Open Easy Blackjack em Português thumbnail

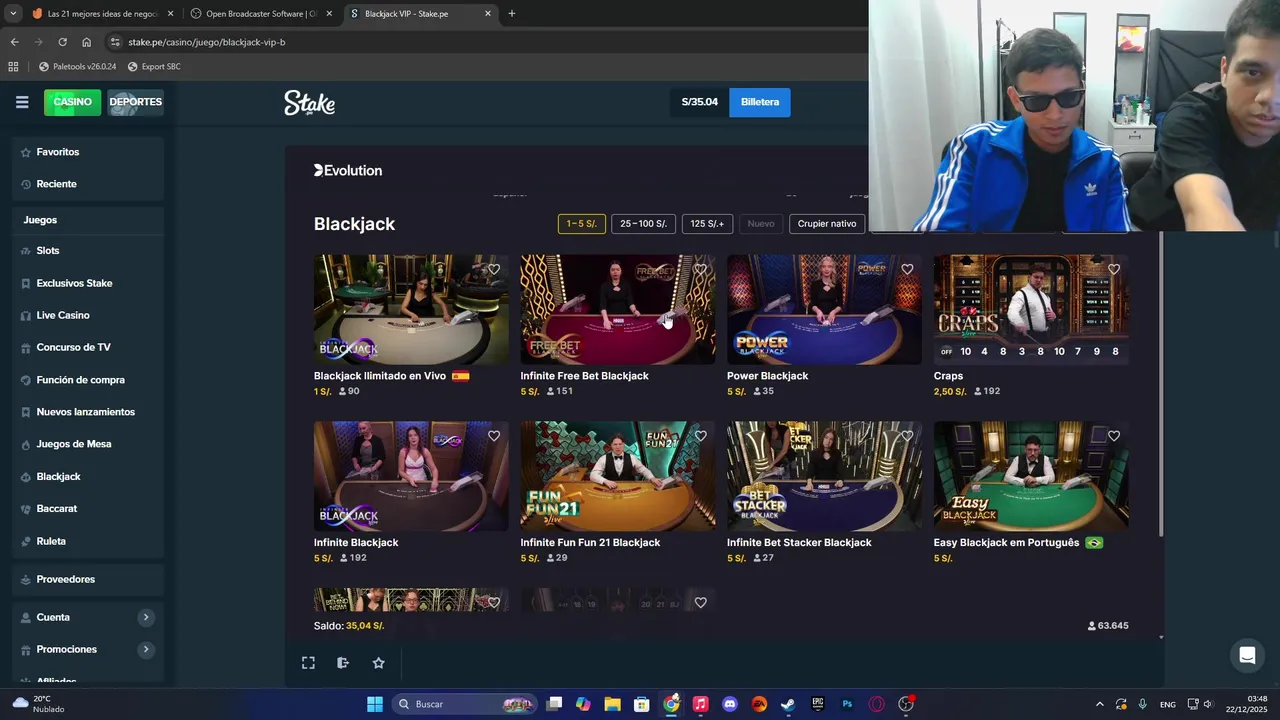[x=1031, y=476]
